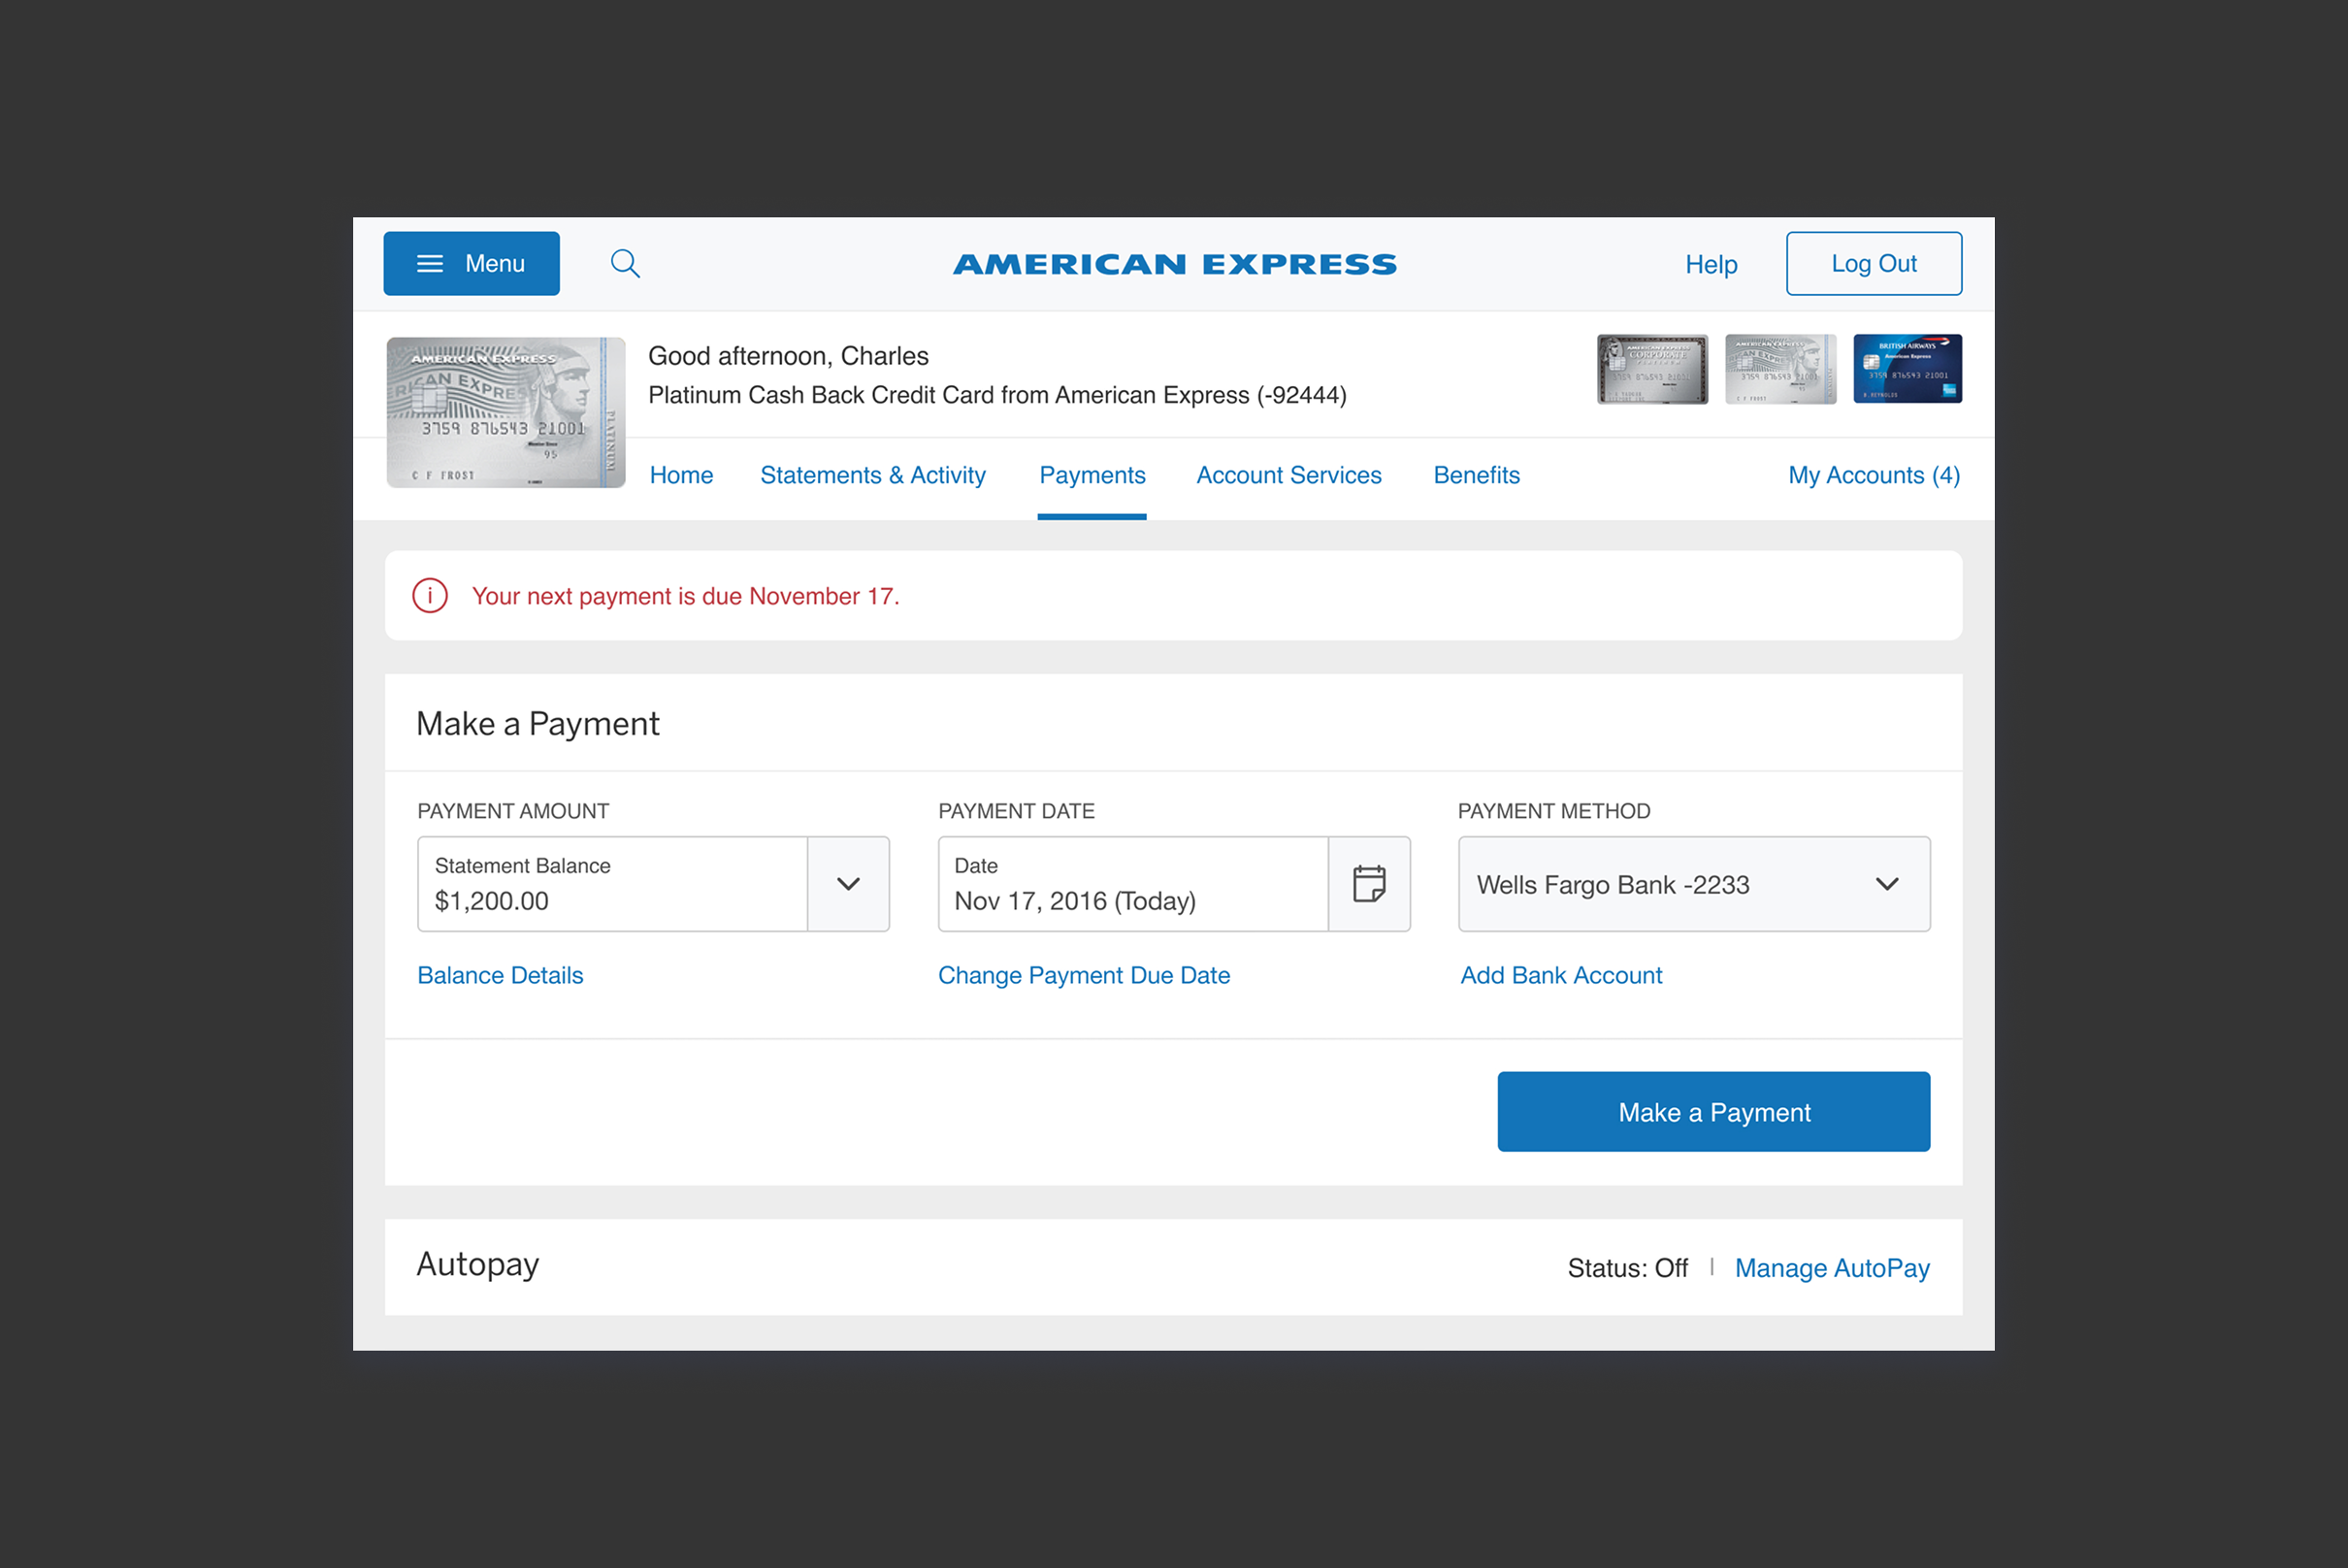Click the search magnifier icon
This screenshot has height=1568, width=2348.
pos(625,264)
